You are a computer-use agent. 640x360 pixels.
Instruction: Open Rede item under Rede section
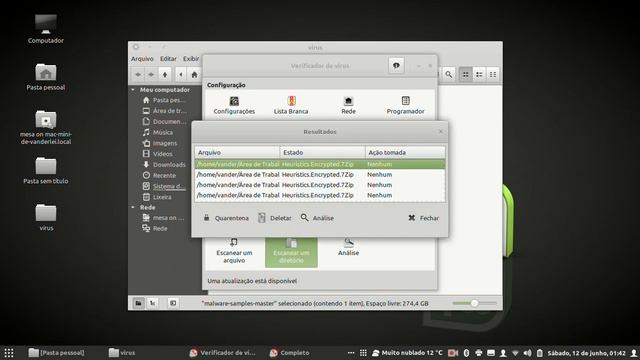pos(155,229)
